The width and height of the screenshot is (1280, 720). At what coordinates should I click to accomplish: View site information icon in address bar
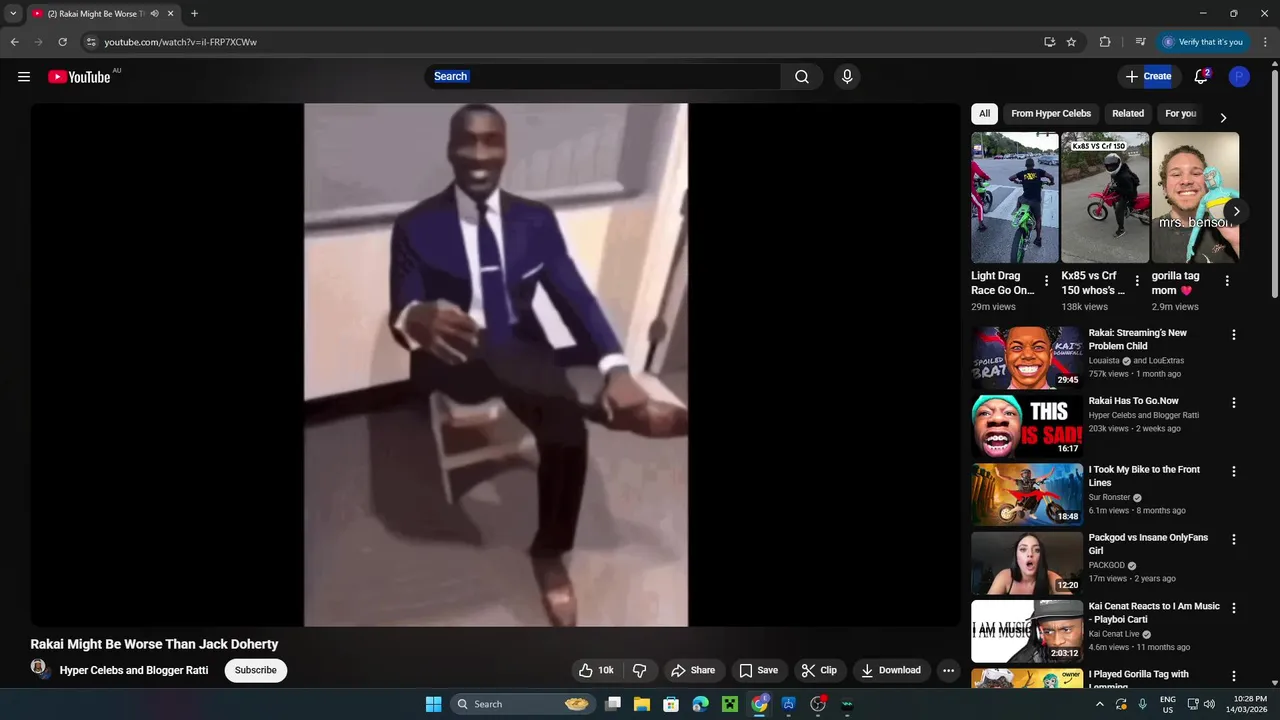point(91,42)
